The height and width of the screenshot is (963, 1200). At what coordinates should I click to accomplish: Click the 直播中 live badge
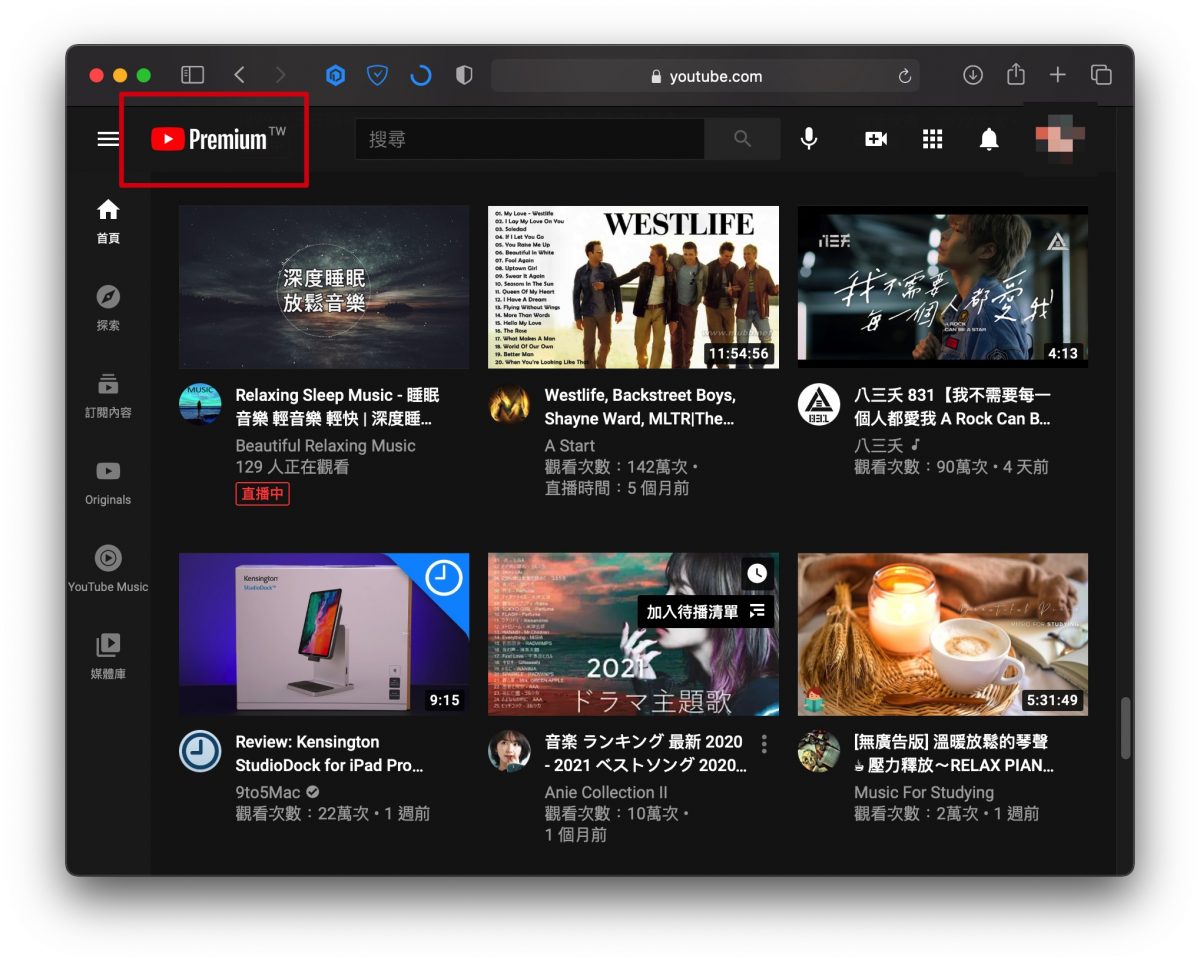263,494
